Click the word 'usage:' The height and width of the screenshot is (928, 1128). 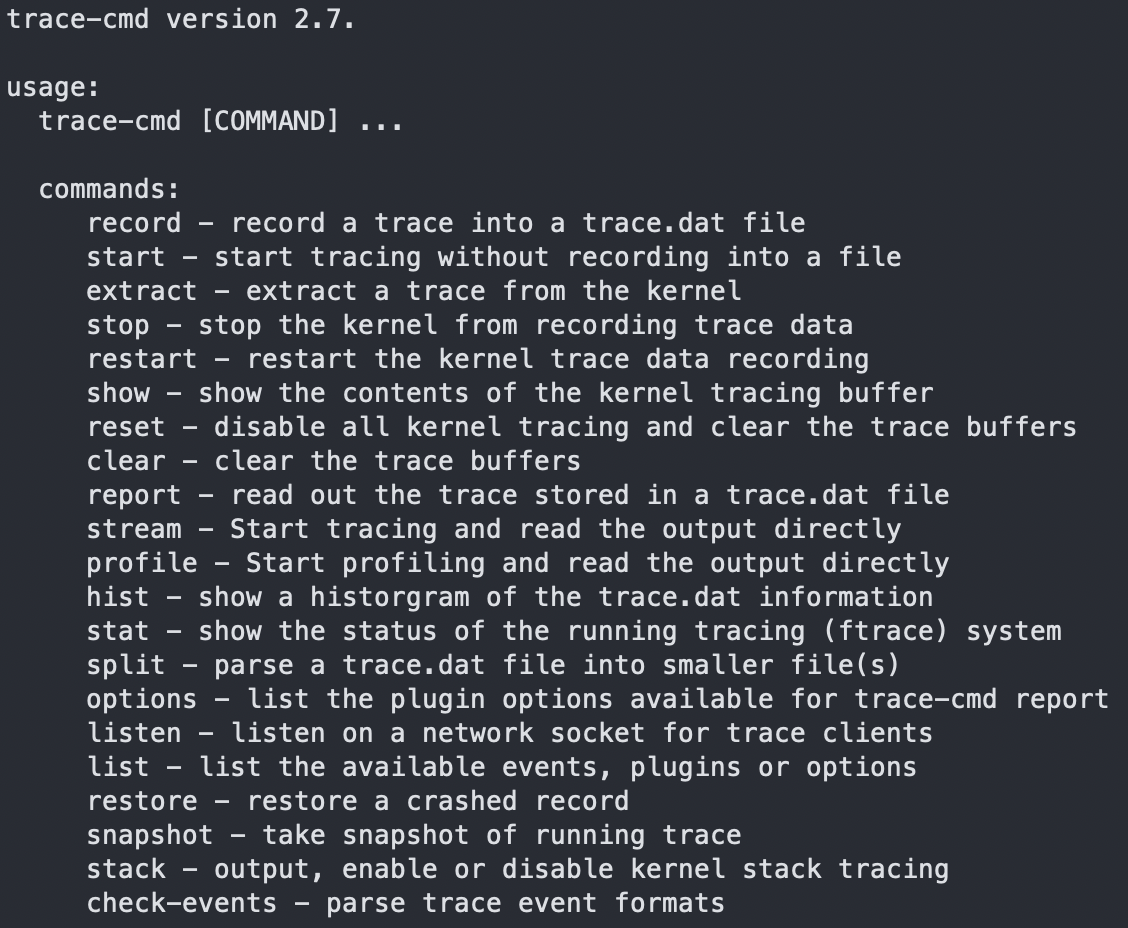pyautogui.click(x=53, y=87)
